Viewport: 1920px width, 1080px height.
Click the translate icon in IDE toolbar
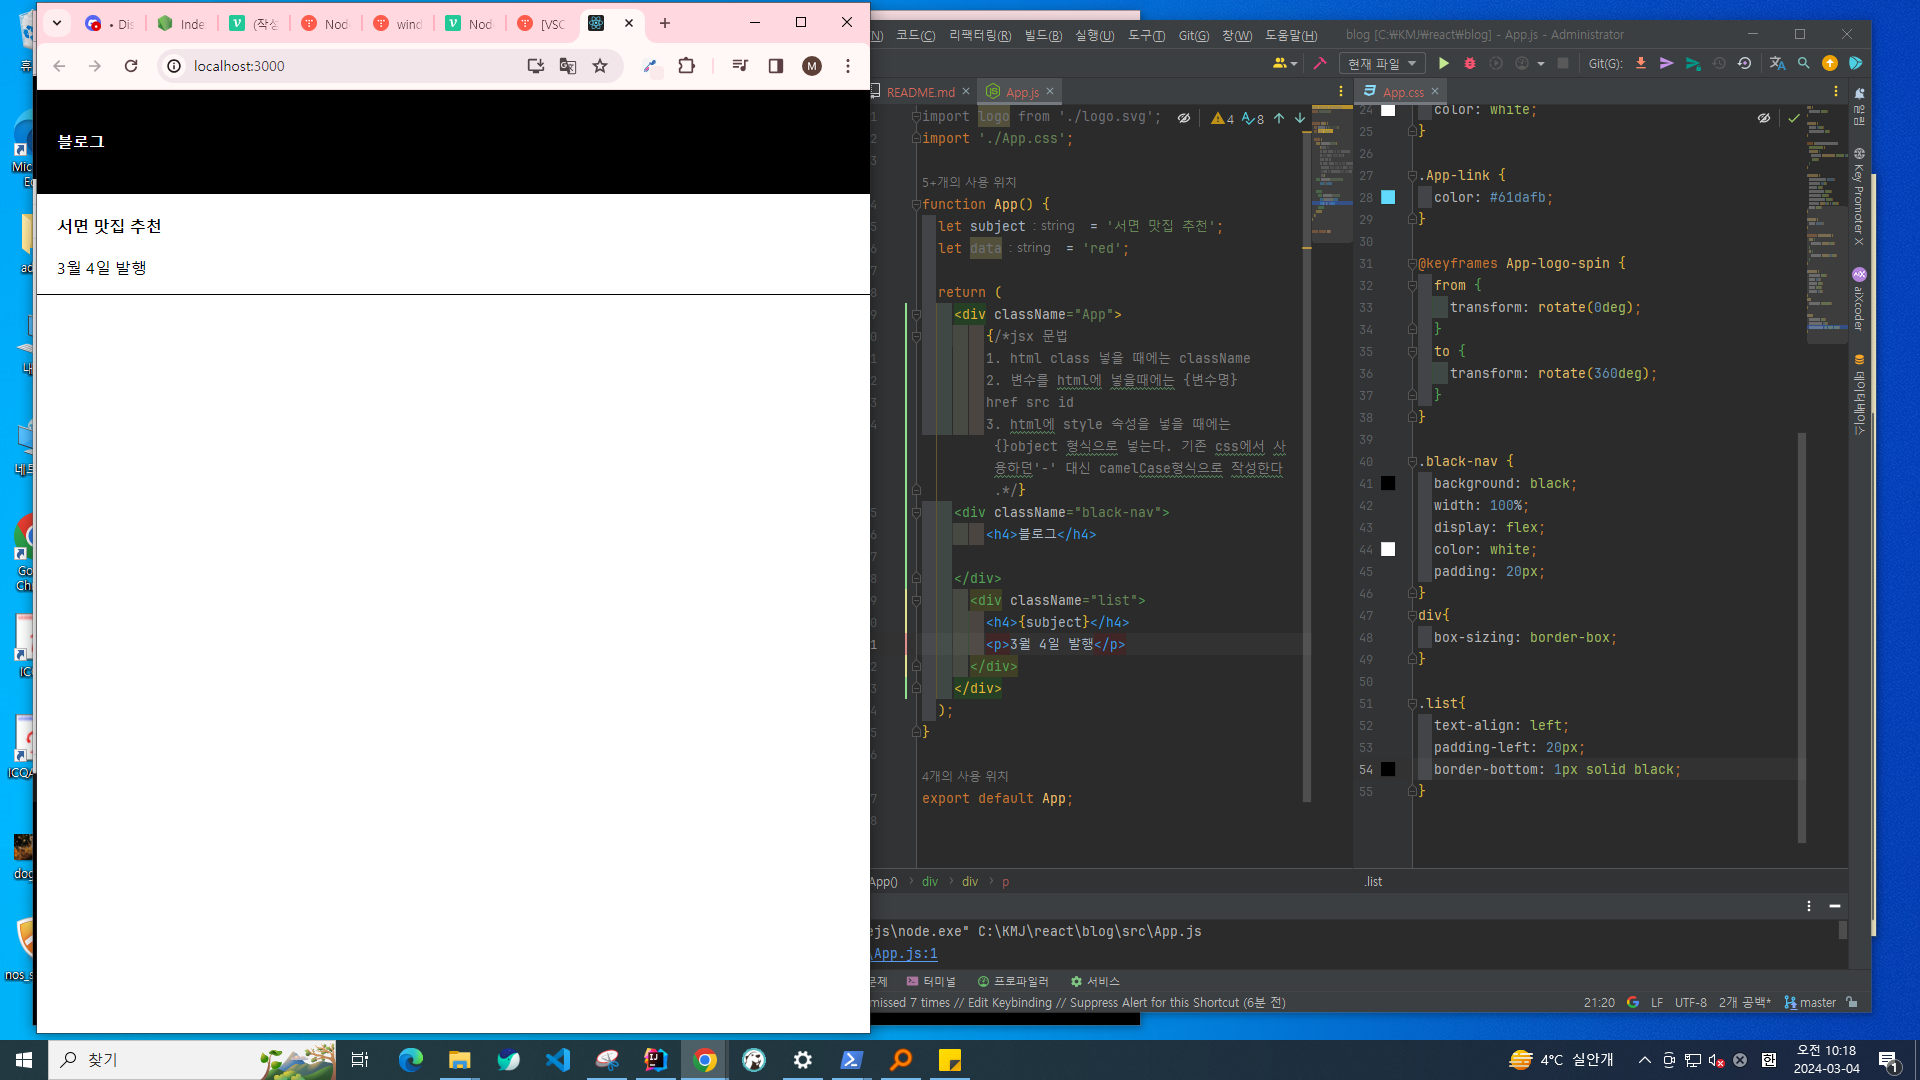[x=1777, y=63]
